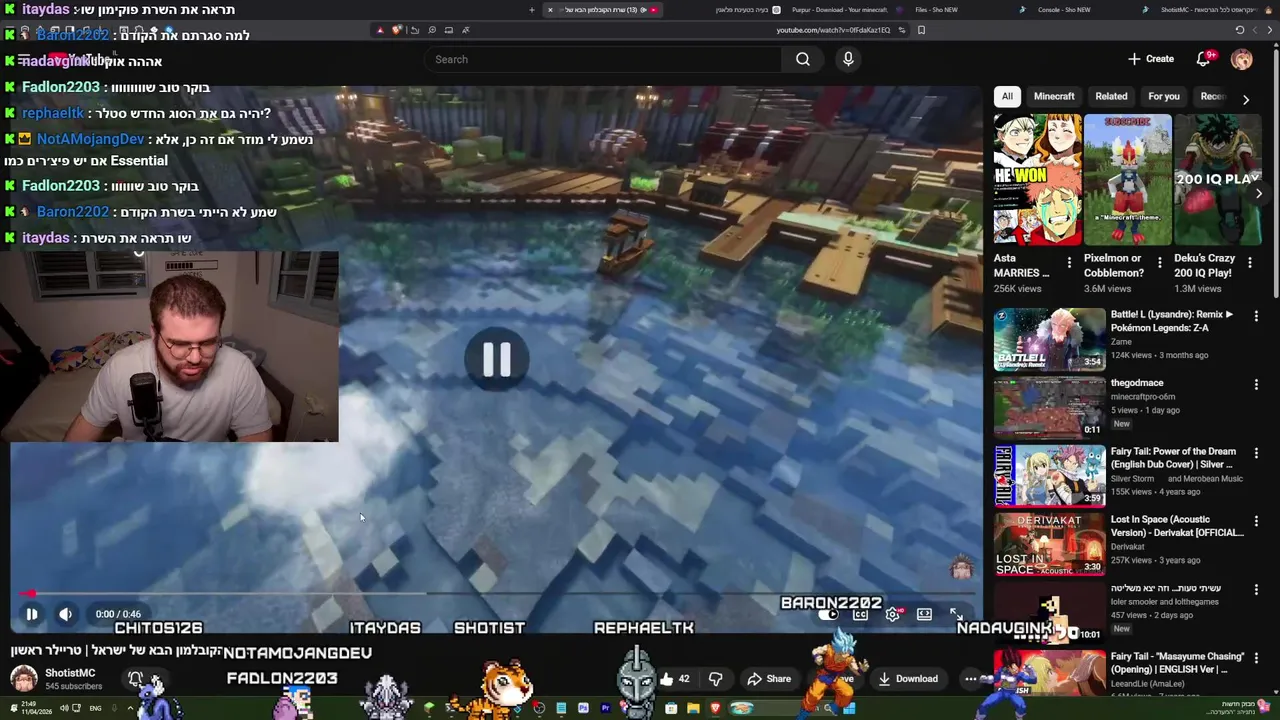Open the player settings gear
This screenshot has height=720, width=1280.
(892, 614)
